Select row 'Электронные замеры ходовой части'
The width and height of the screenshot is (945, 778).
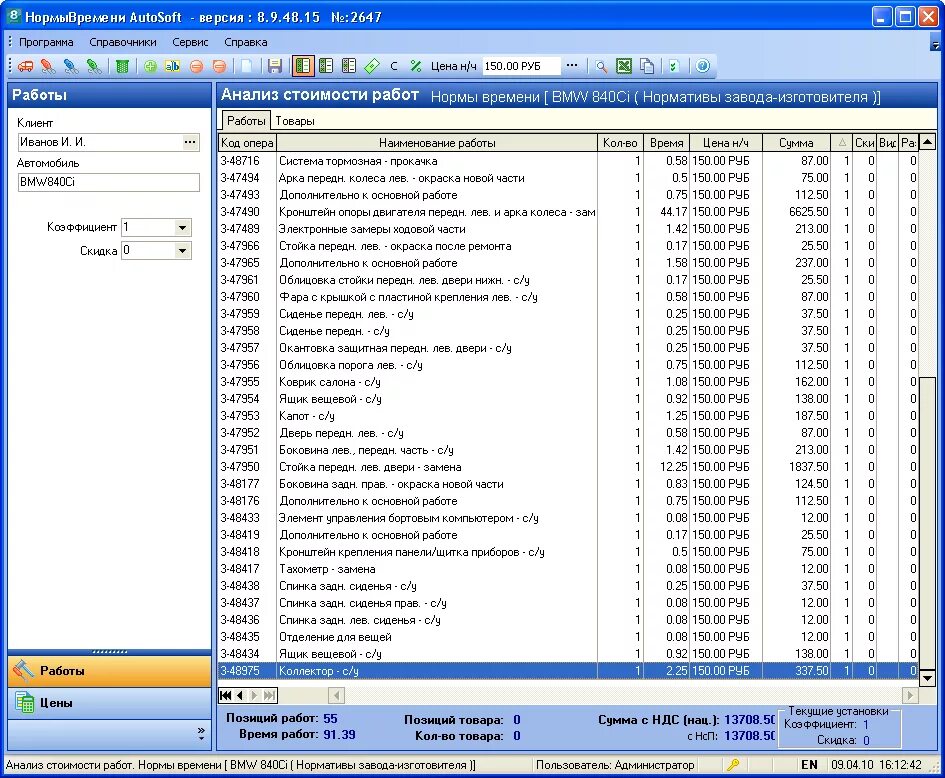coord(568,229)
